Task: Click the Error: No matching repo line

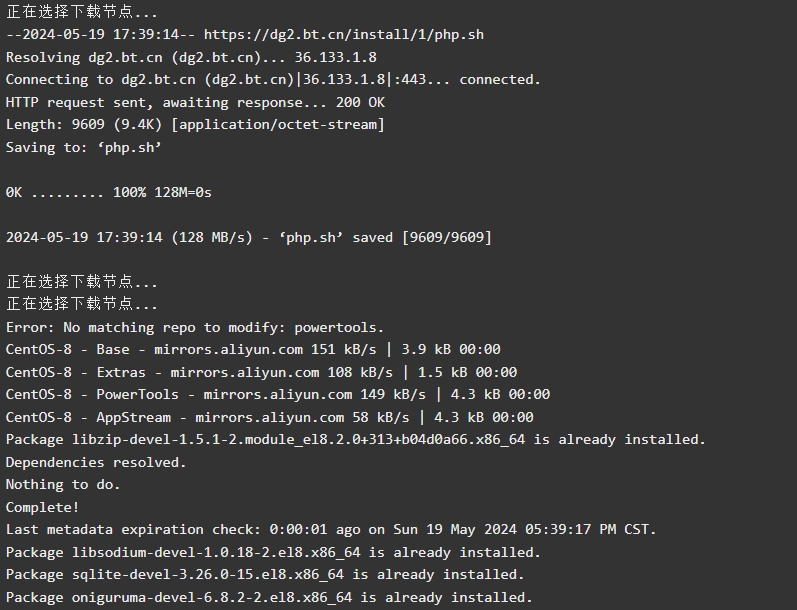Action: (x=195, y=327)
